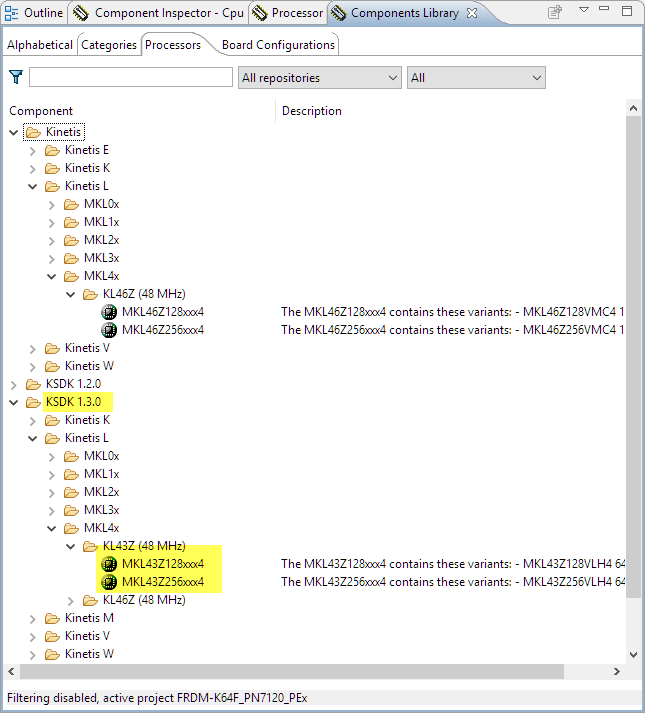
Task: Click the vertical scrollbar down arrow
Action: [633, 655]
